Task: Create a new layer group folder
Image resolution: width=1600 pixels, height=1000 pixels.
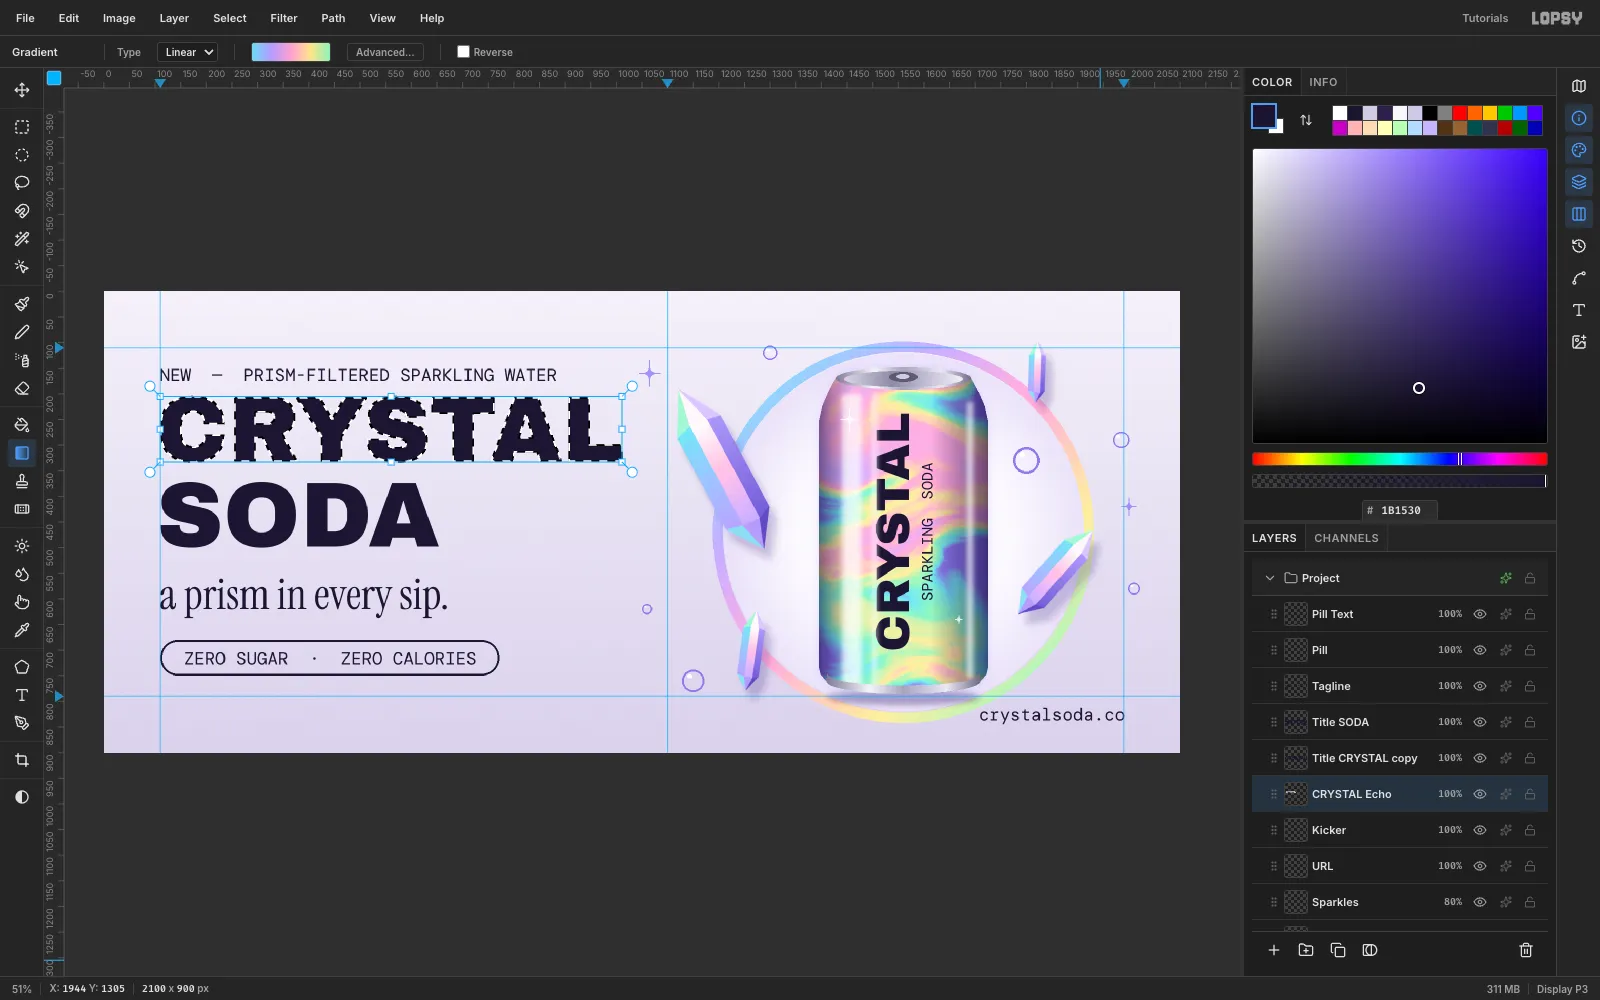Action: click(x=1306, y=950)
